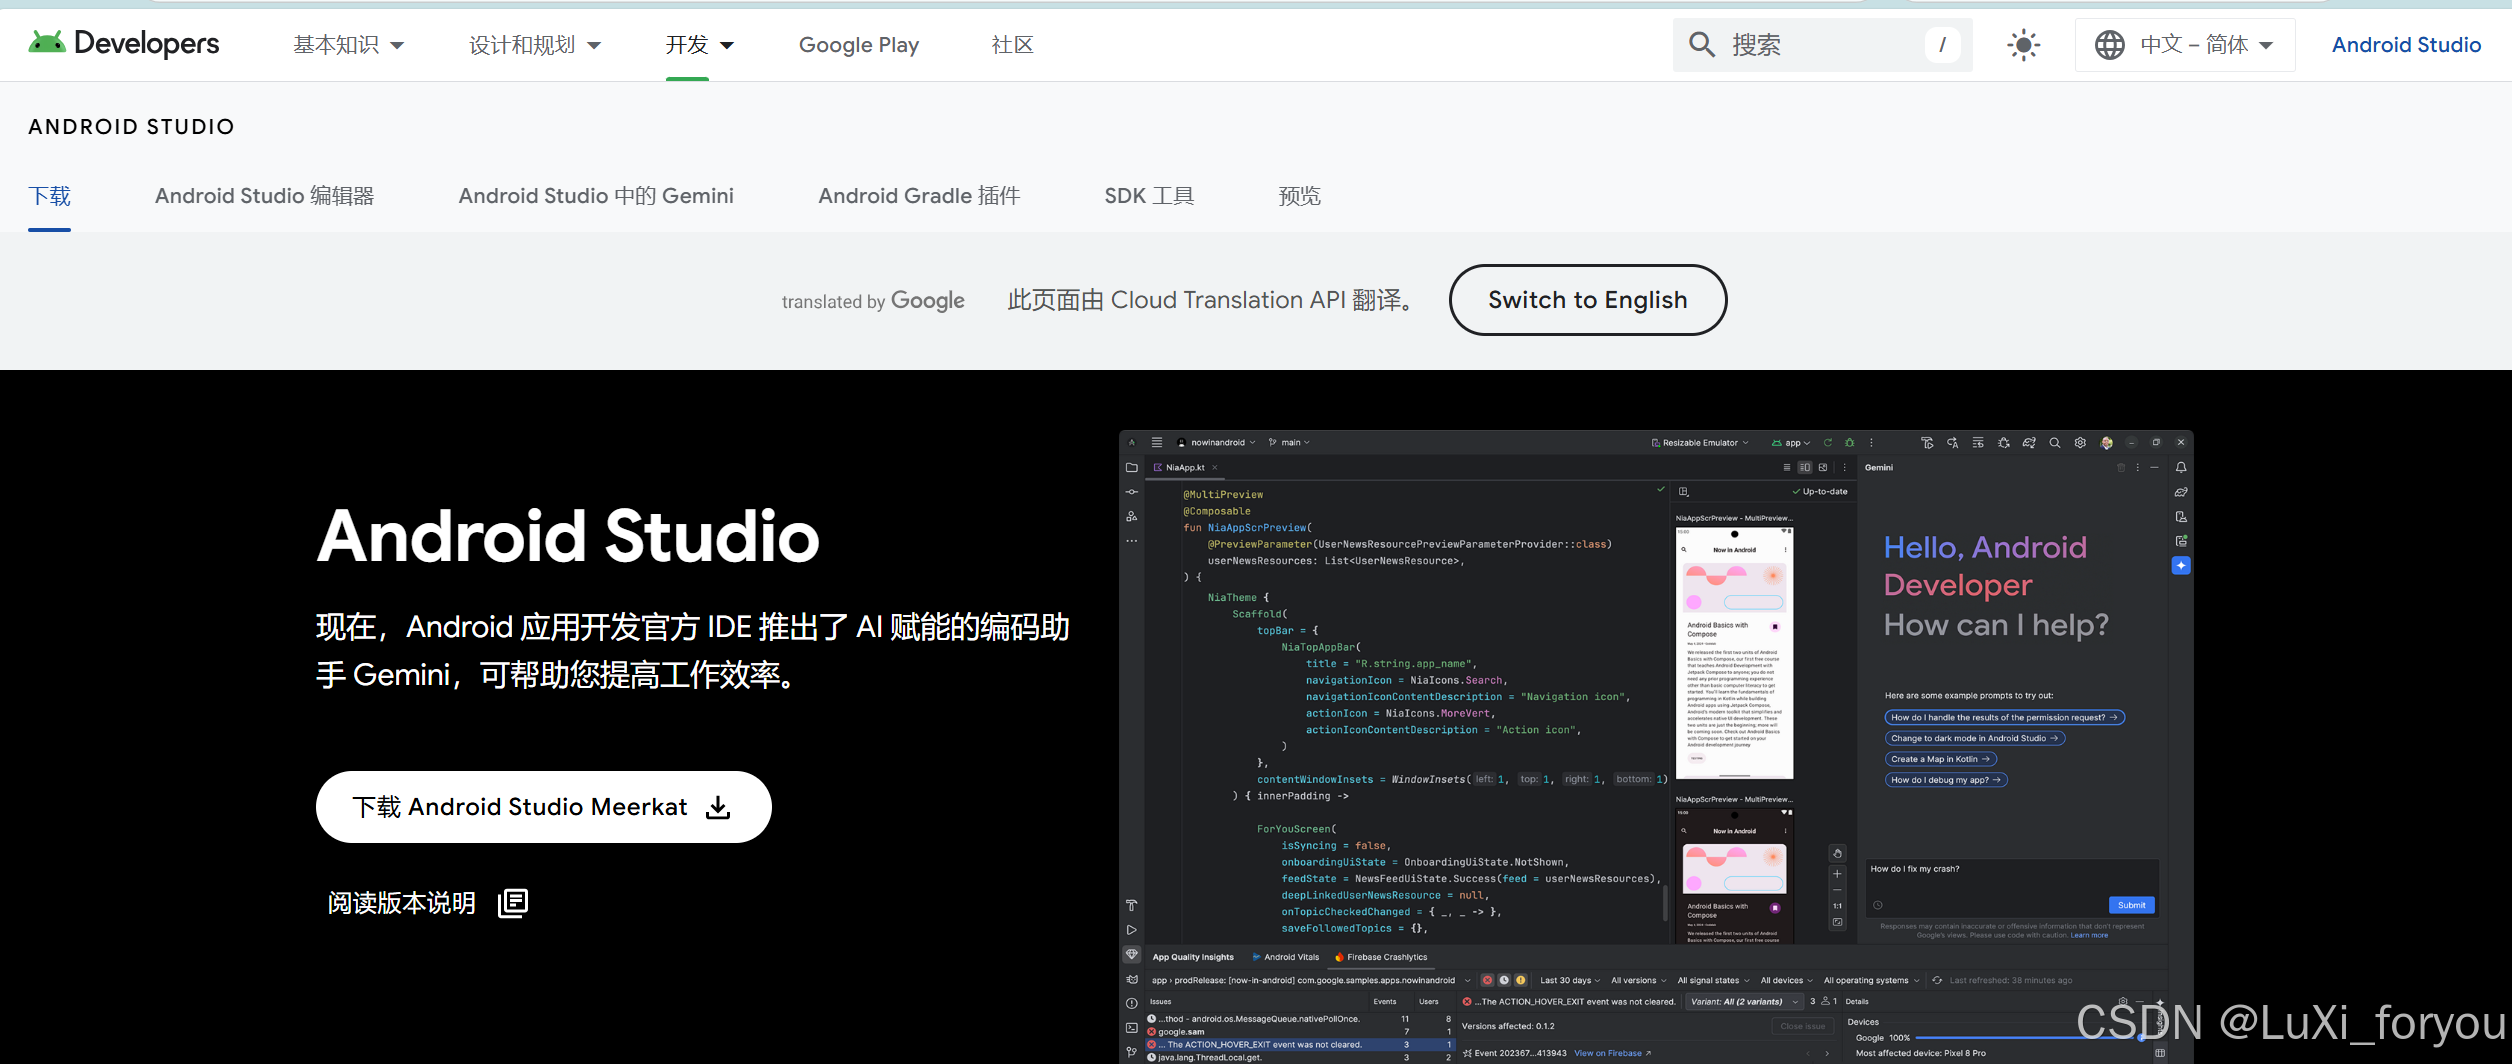The height and width of the screenshot is (1064, 2512).
Task: Click the green debug bug icon in the IDE toolbar
Action: [x=1849, y=442]
